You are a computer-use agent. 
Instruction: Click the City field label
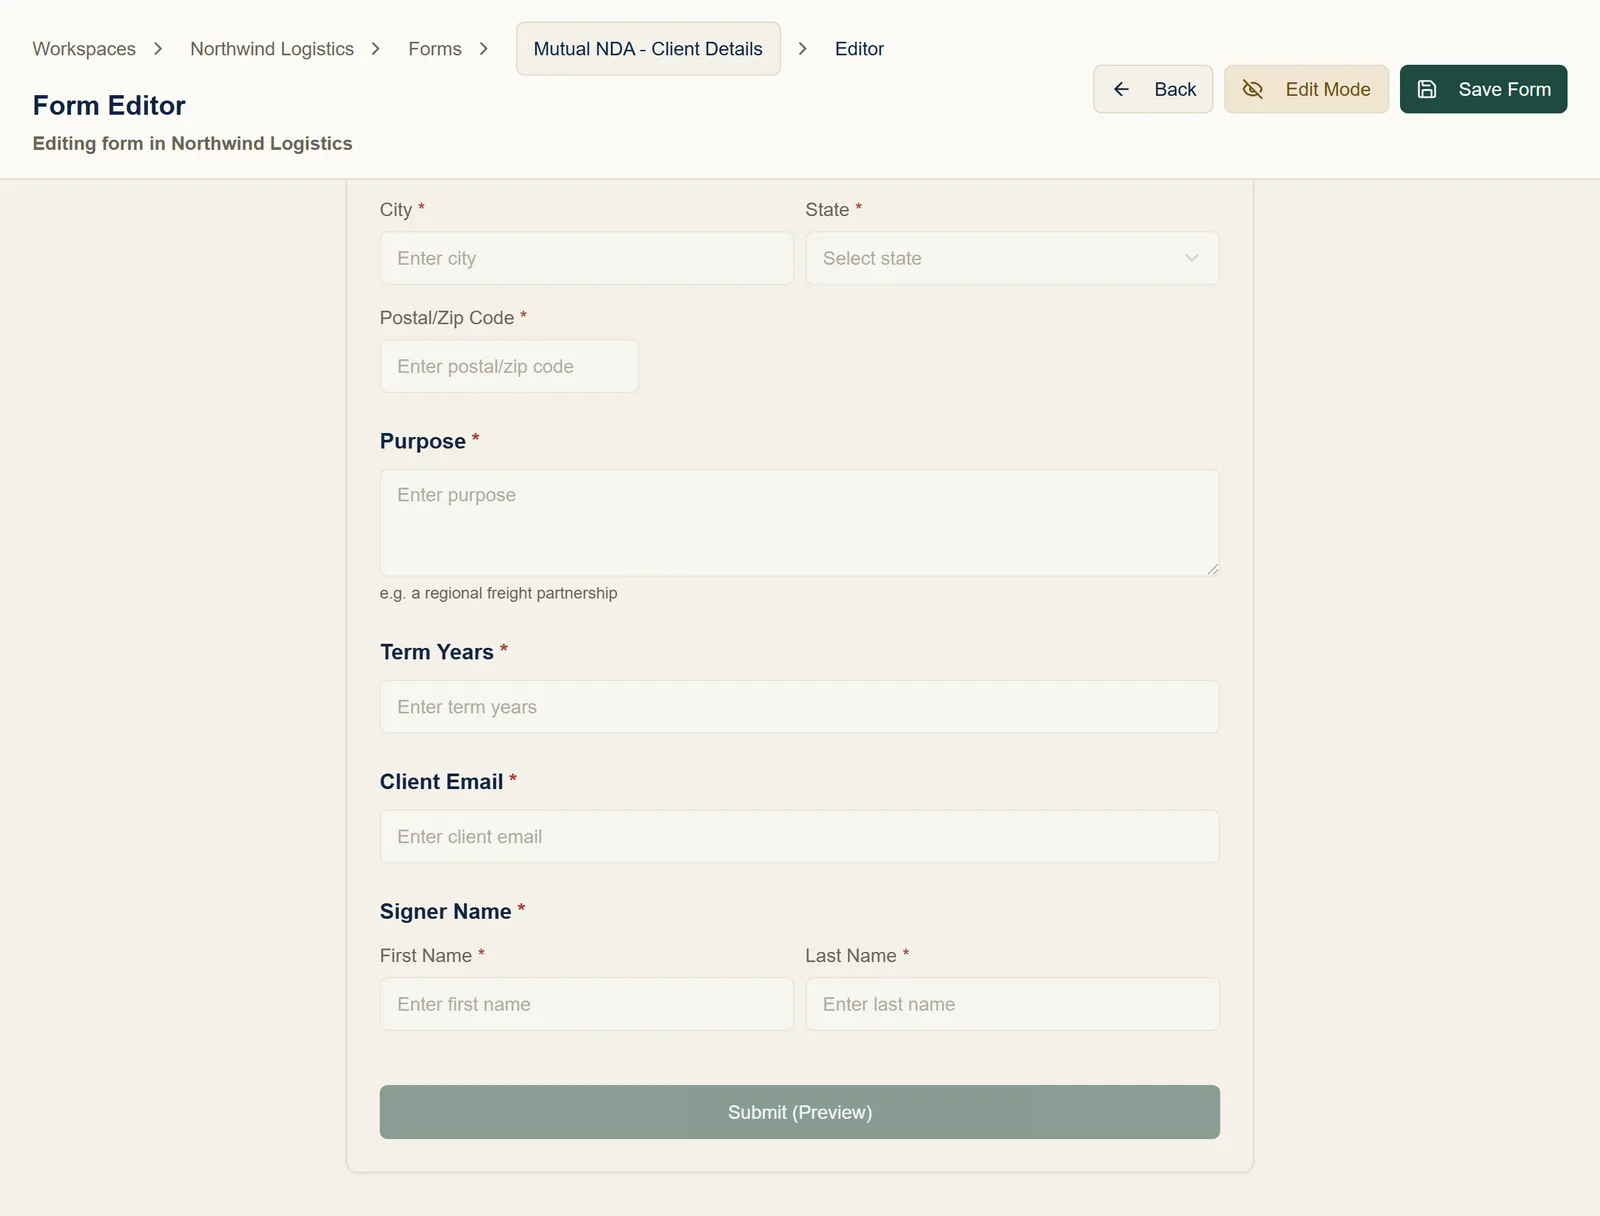[396, 210]
